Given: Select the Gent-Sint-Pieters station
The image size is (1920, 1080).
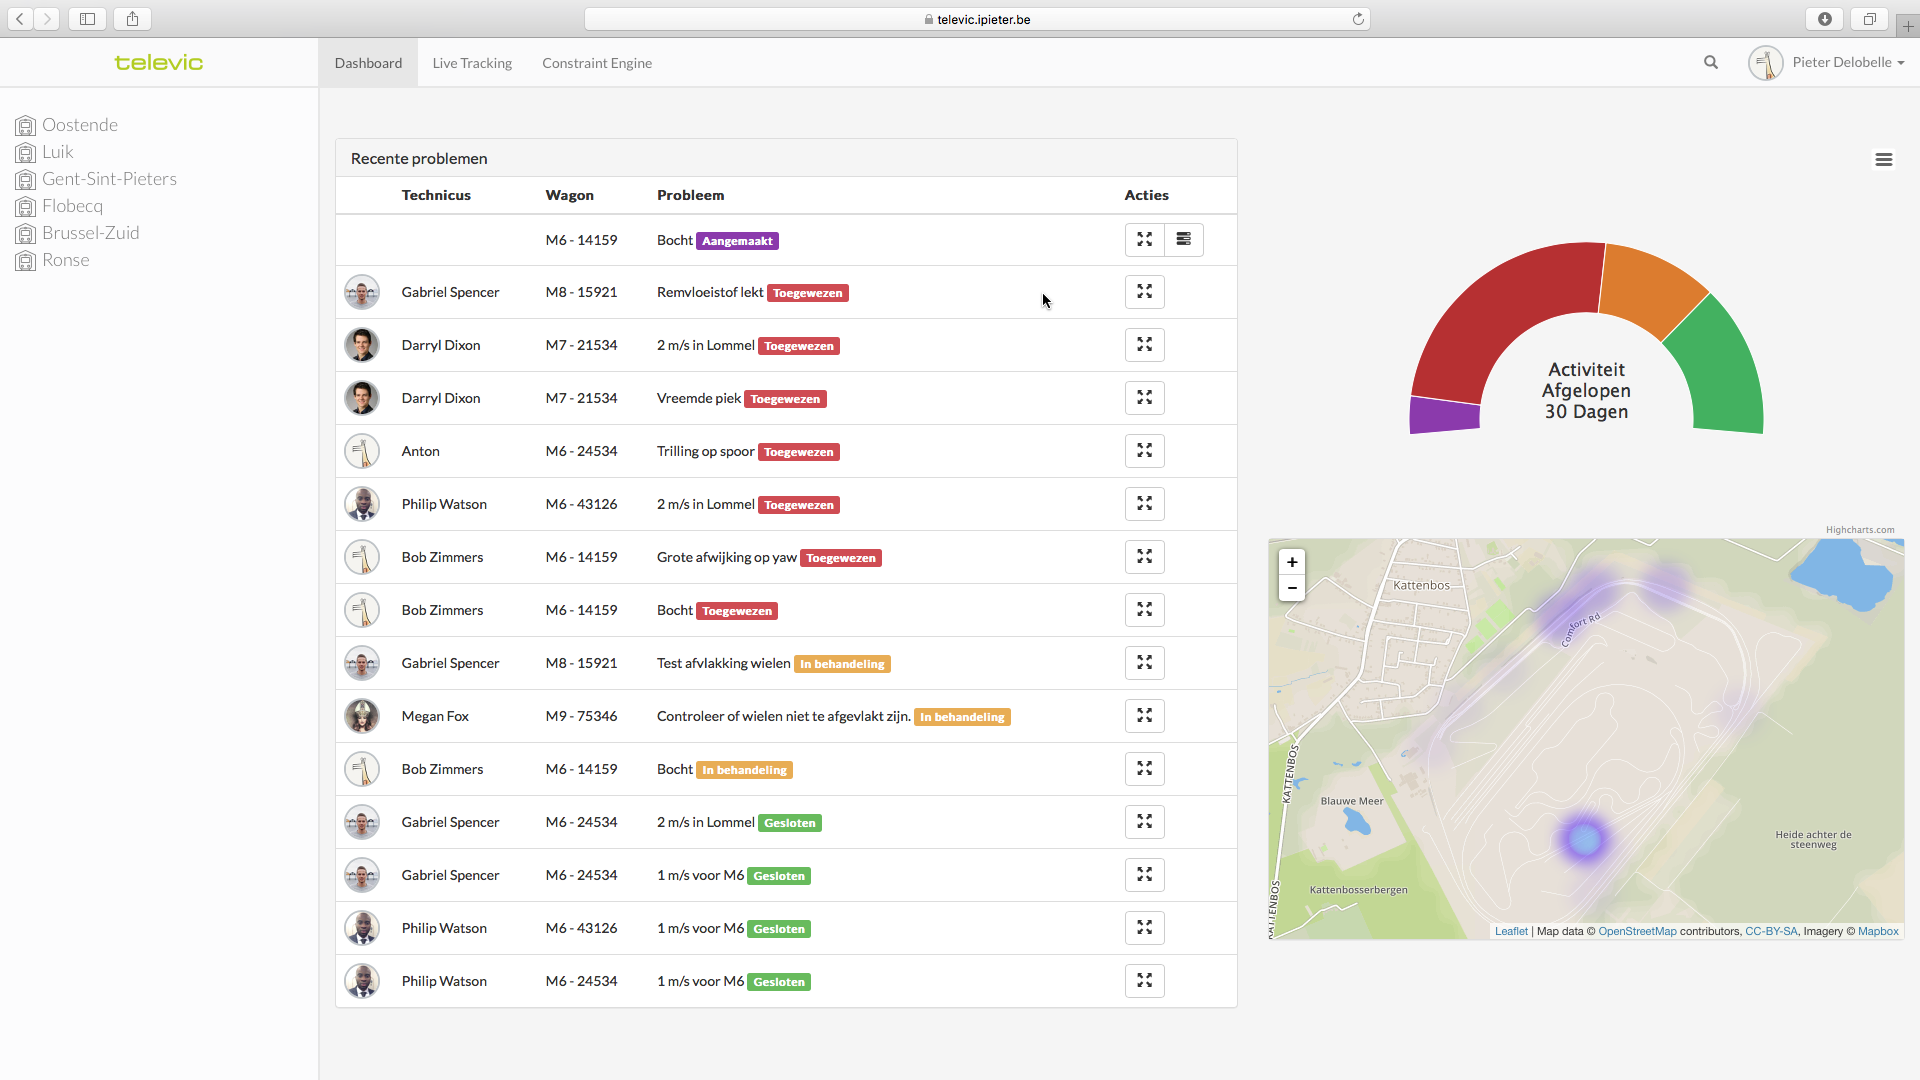Looking at the screenshot, I should point(109,179).
